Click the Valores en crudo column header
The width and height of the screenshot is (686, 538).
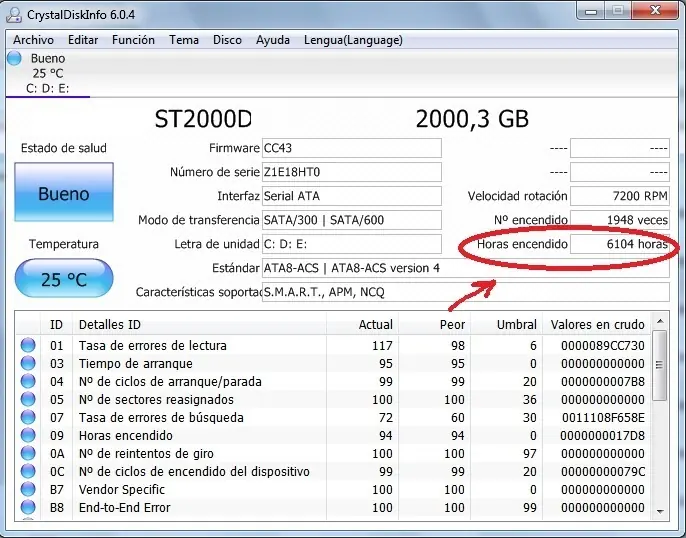pyautogui.click(x=597, y=324)
